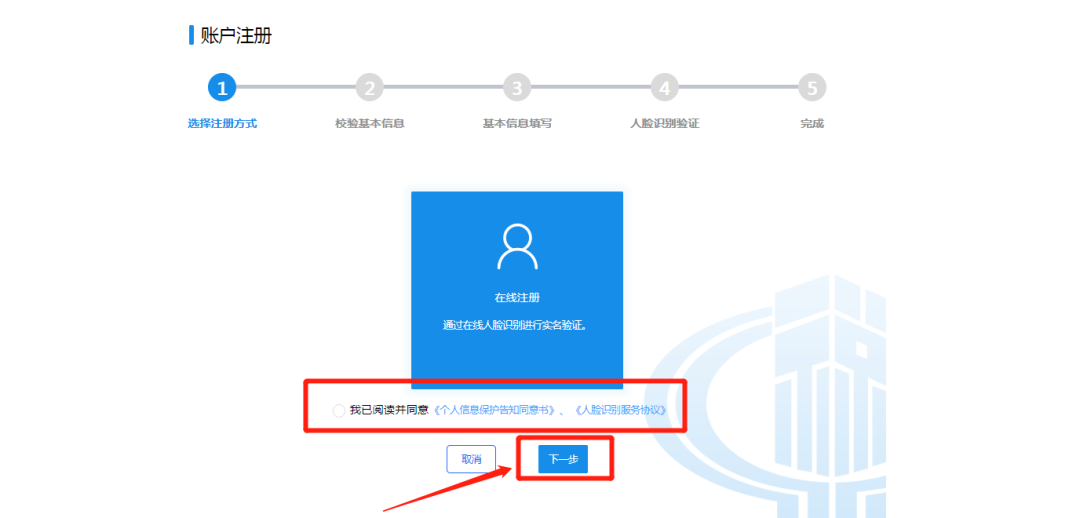
Task: Click the 账户注册 page heading
Action: coord(236,36)
